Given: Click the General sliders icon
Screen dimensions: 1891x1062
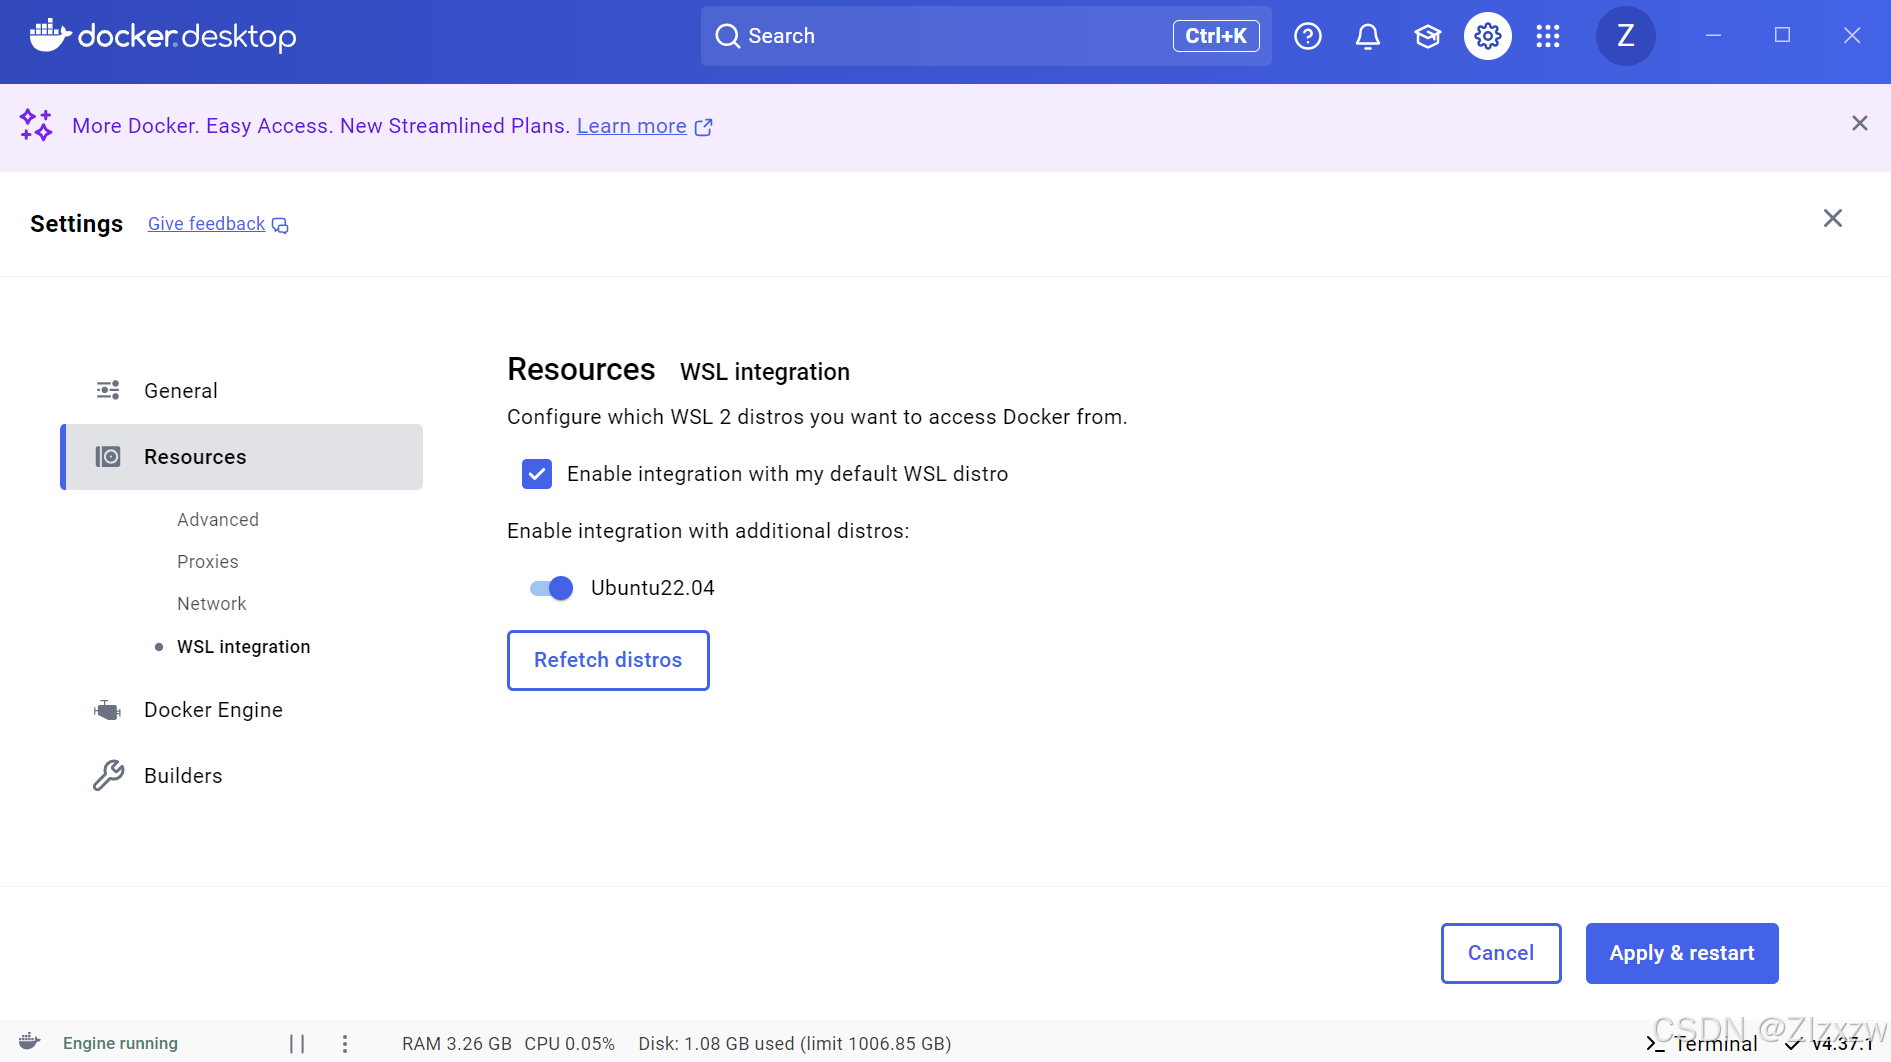Looking at the screenshot, I should (x=108, y=390).
